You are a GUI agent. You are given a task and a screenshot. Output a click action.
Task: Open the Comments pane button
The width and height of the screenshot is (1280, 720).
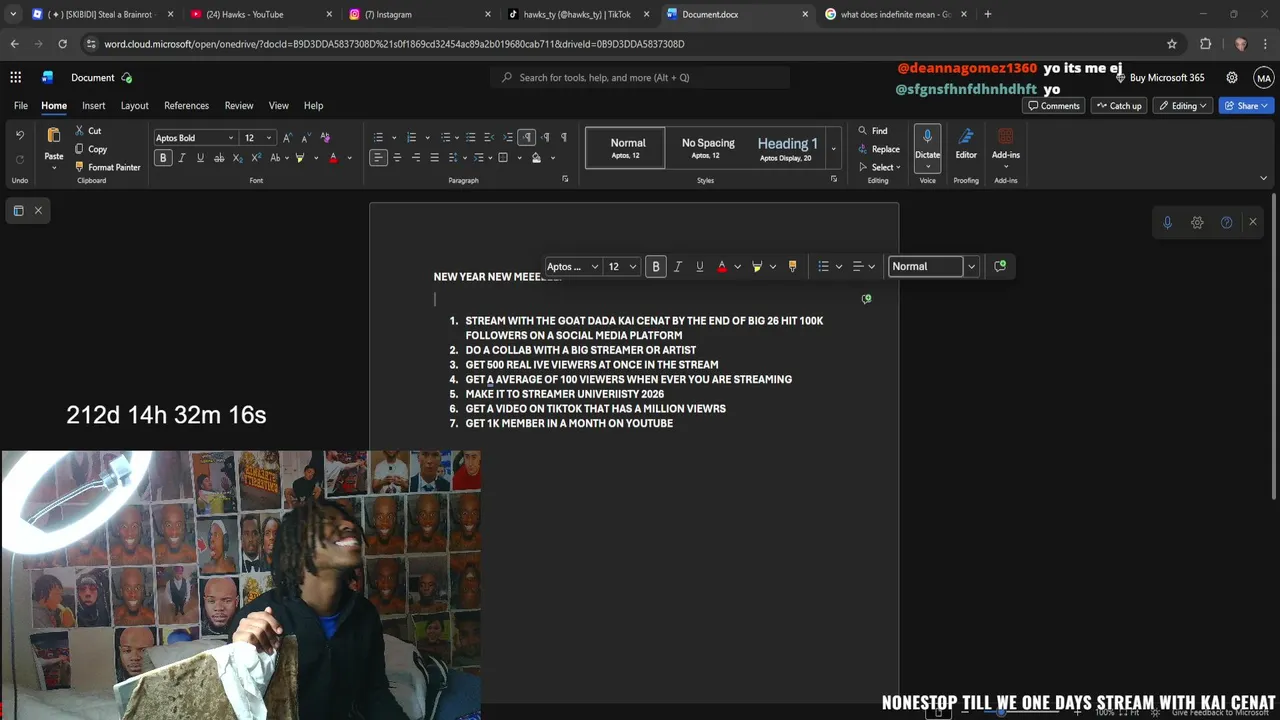coord(1054,105)
